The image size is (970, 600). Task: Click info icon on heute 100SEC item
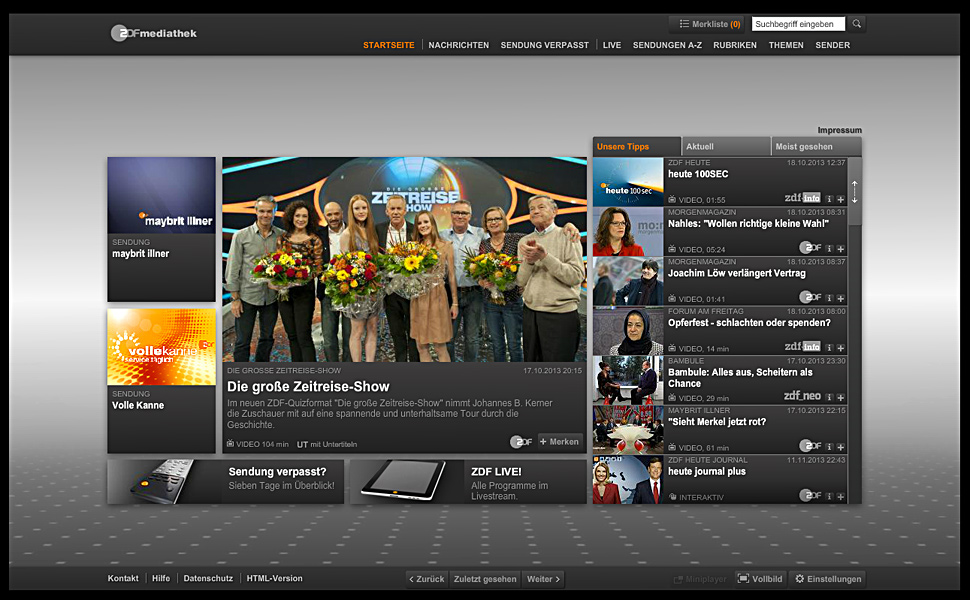(x=829, y=198)
